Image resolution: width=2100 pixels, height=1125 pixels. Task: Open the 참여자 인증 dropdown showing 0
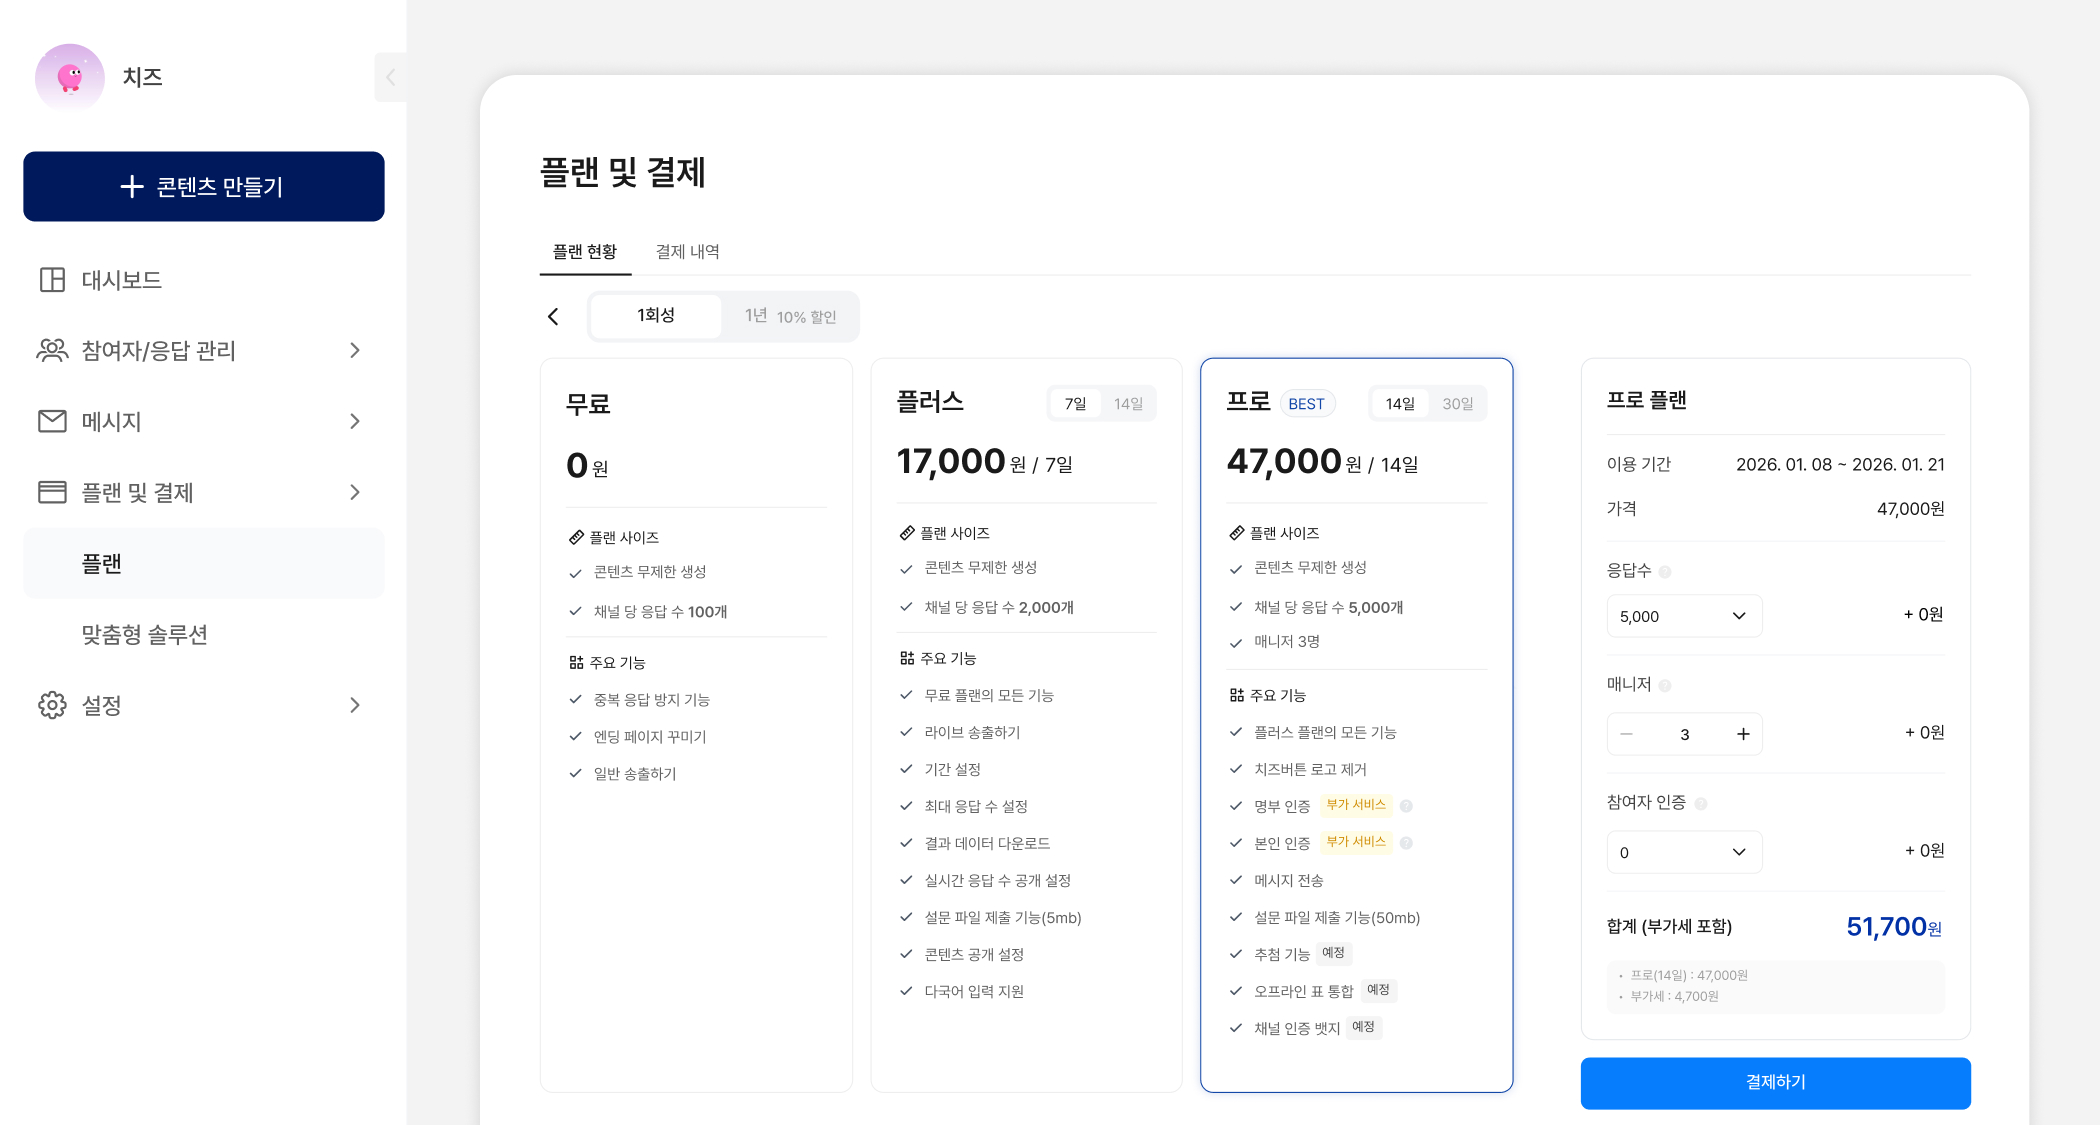click(1684, 852)
